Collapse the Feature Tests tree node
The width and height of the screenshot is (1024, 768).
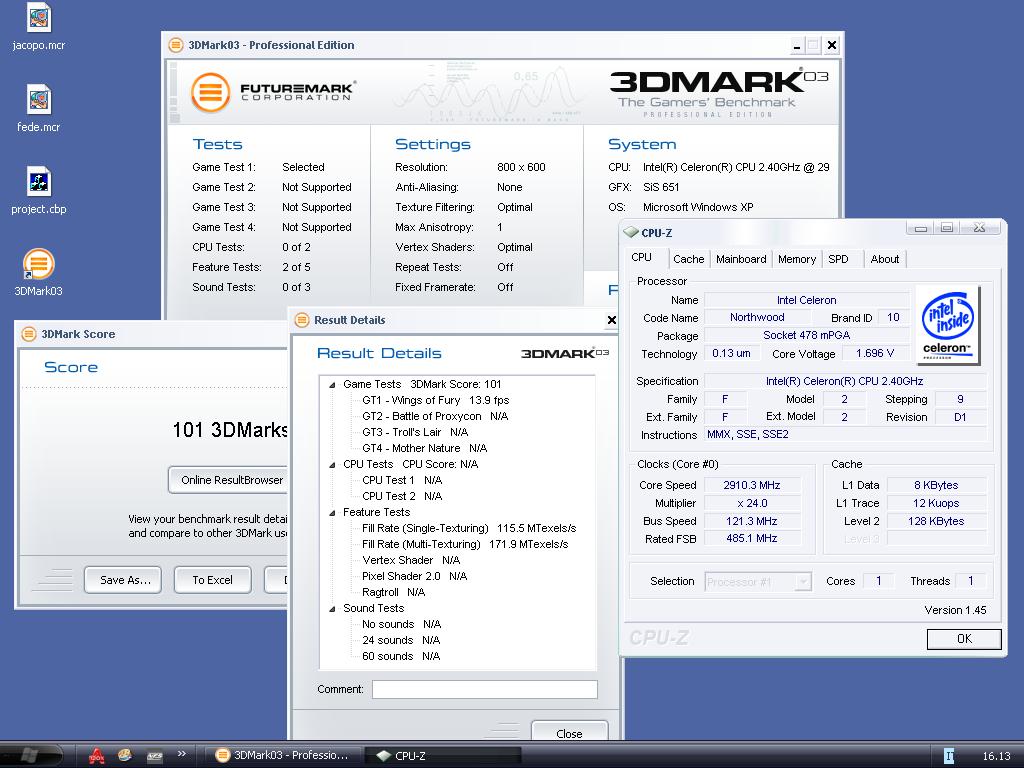[x=333, y=513]
